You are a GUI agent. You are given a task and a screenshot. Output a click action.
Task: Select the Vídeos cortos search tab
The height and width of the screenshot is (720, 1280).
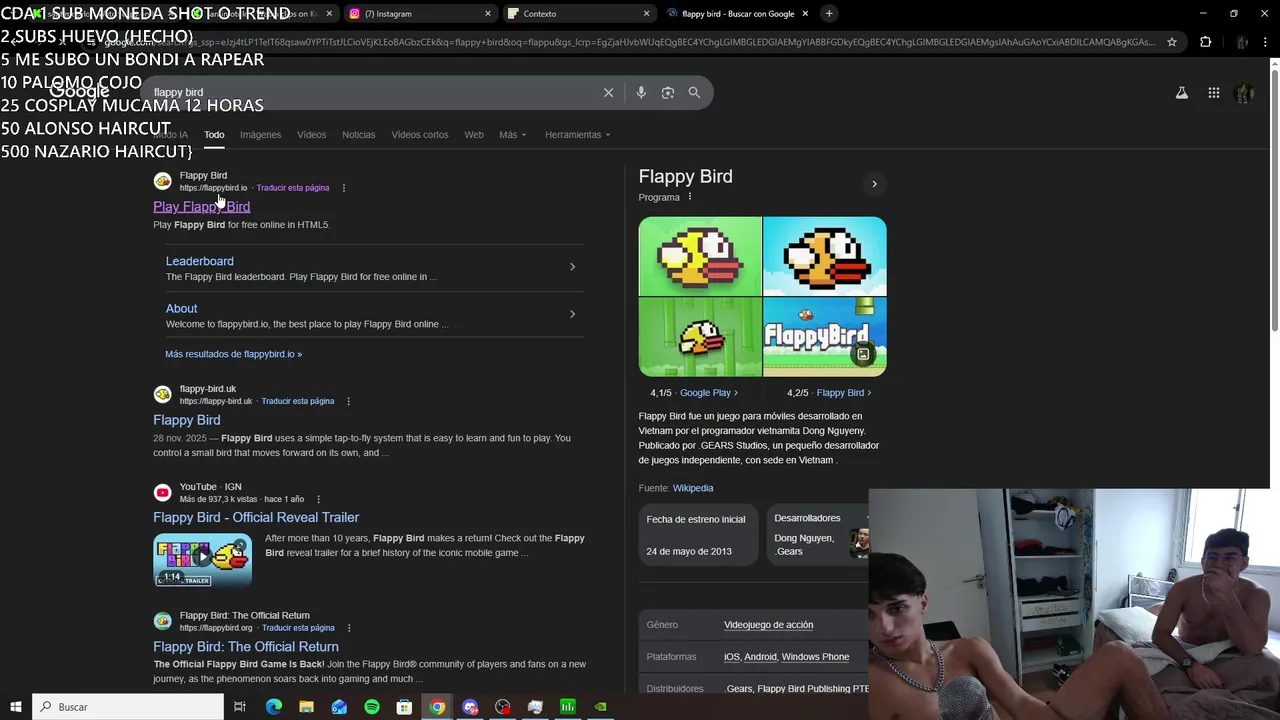[420, 134]
